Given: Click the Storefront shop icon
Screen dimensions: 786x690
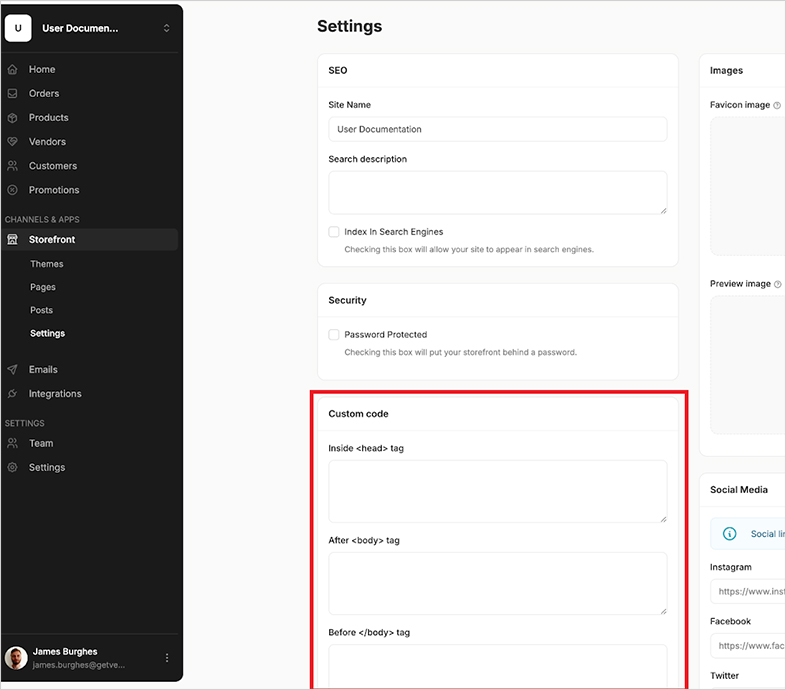Looking at the screenshot, I should coord(13,239).
